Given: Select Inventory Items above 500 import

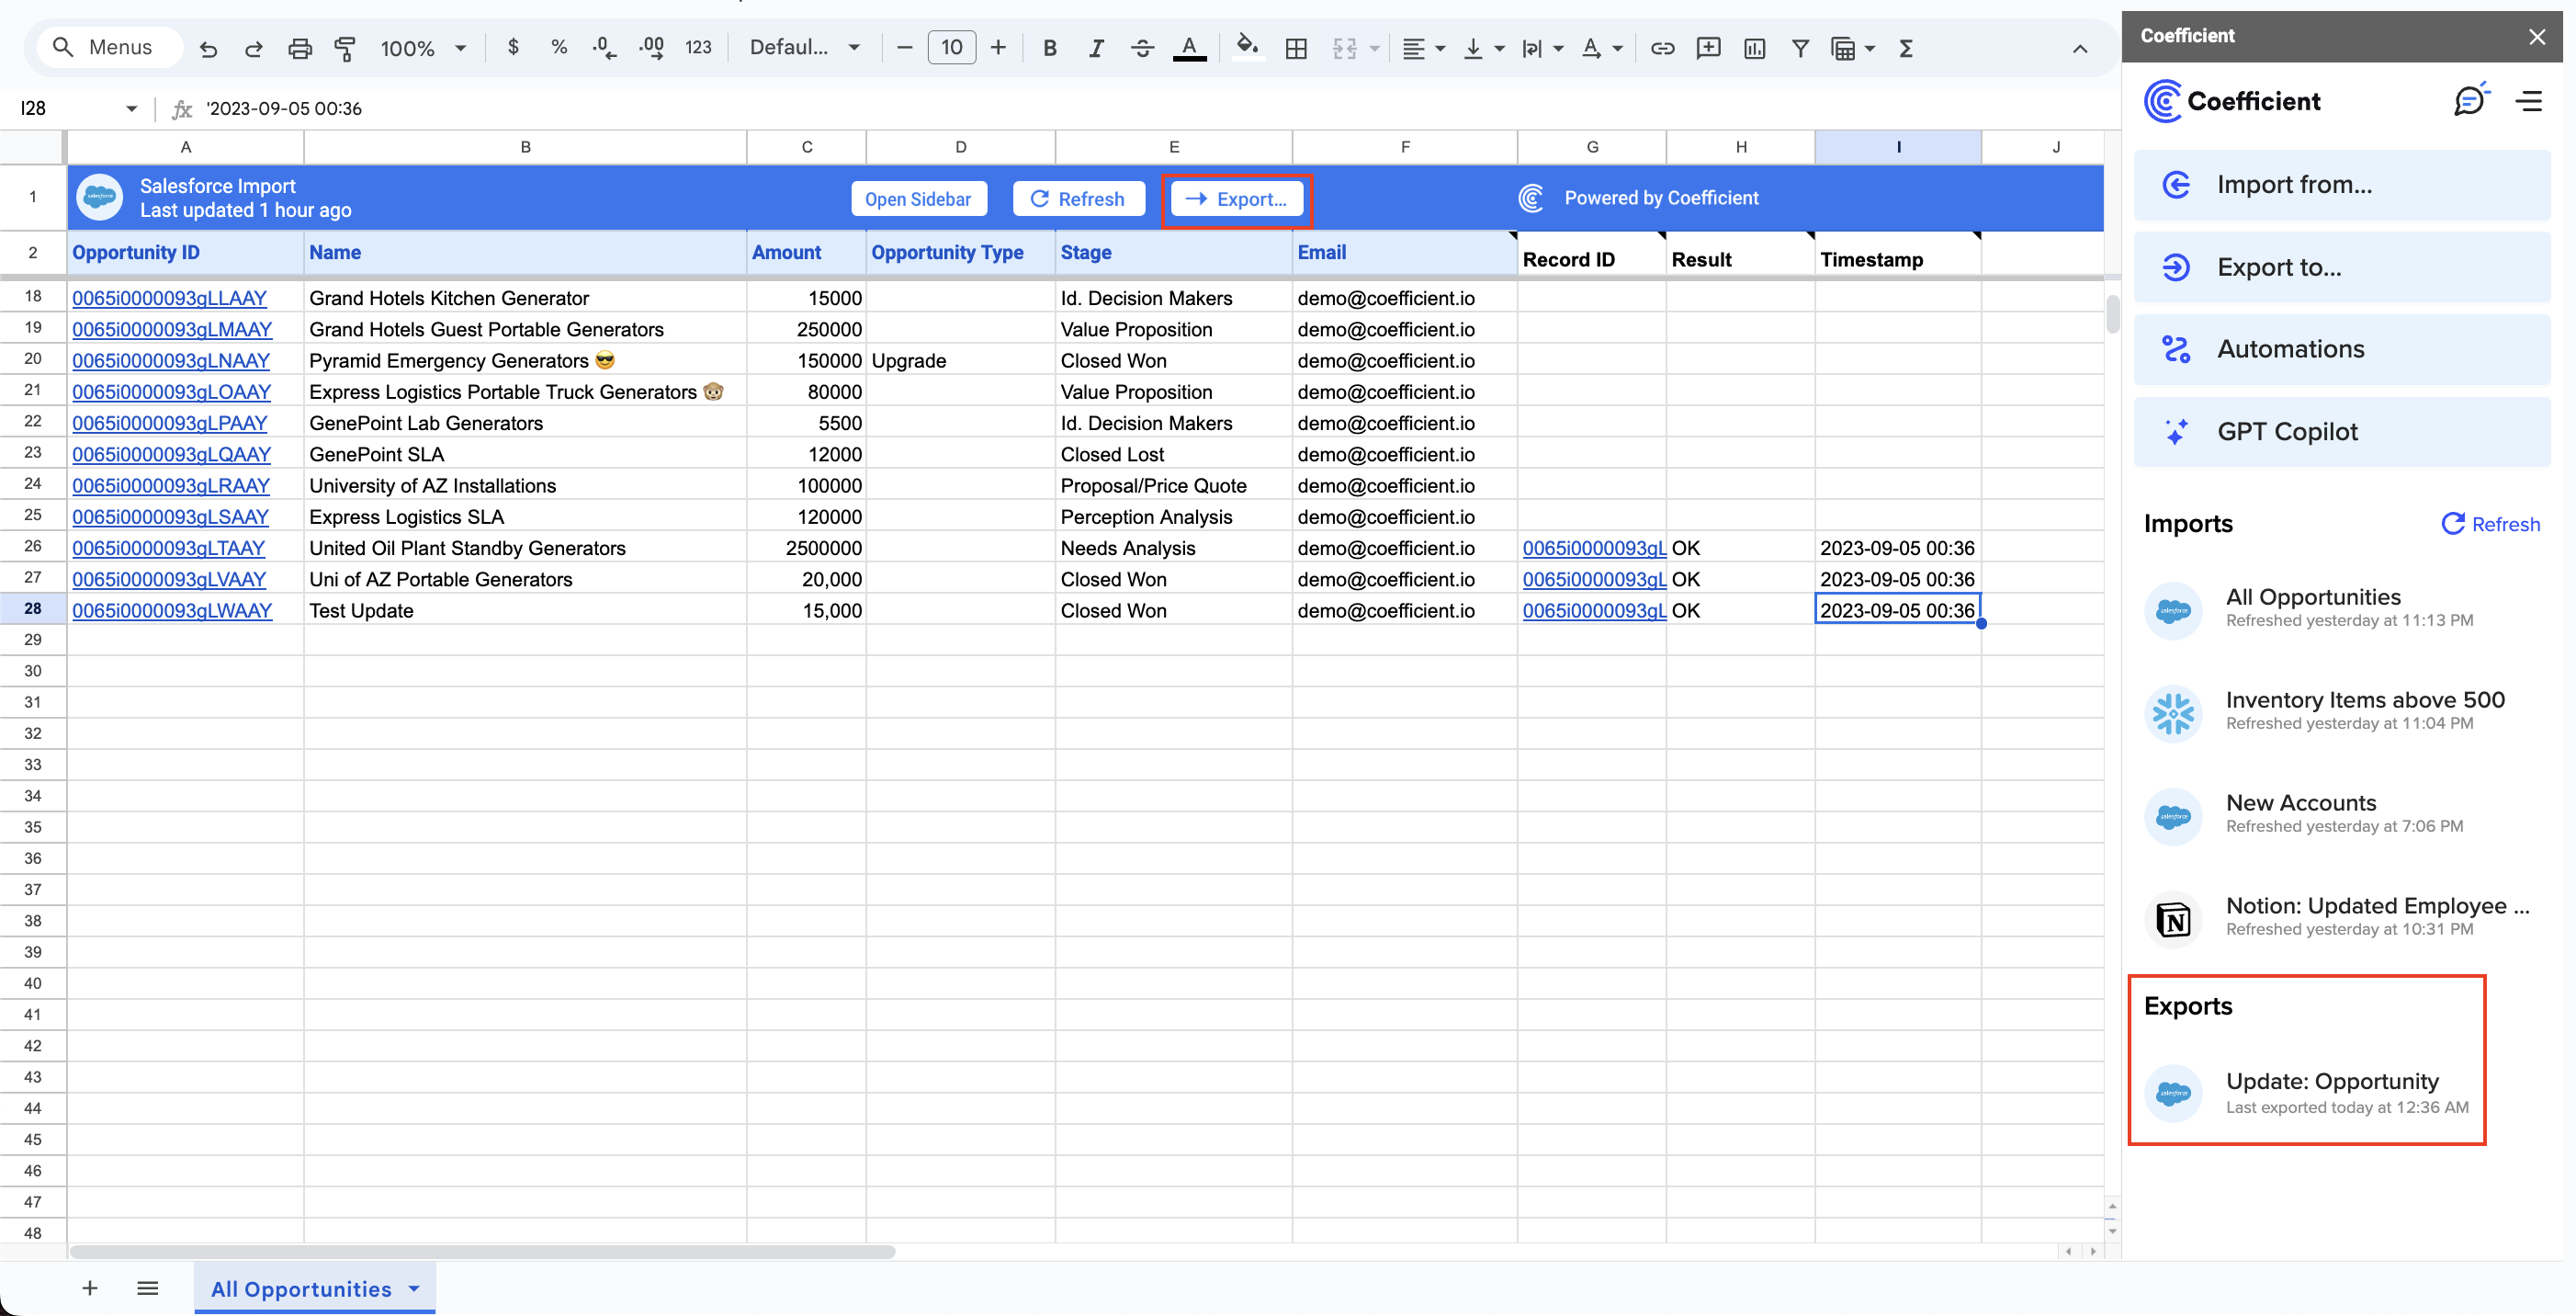Looking at the screenshot, I should point(2342,711).
